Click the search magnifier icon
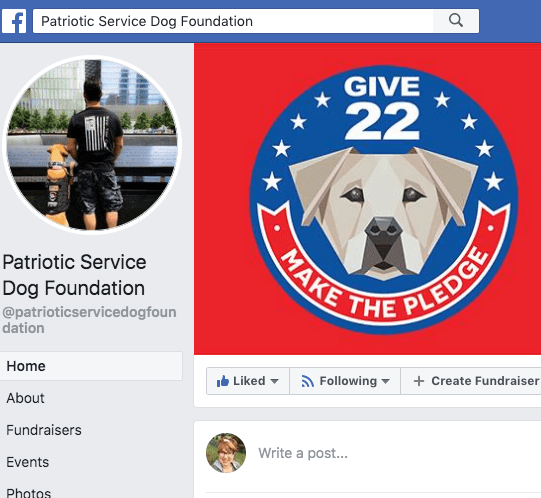The height and width of the screenshot is (498, 541). point(456,21)
